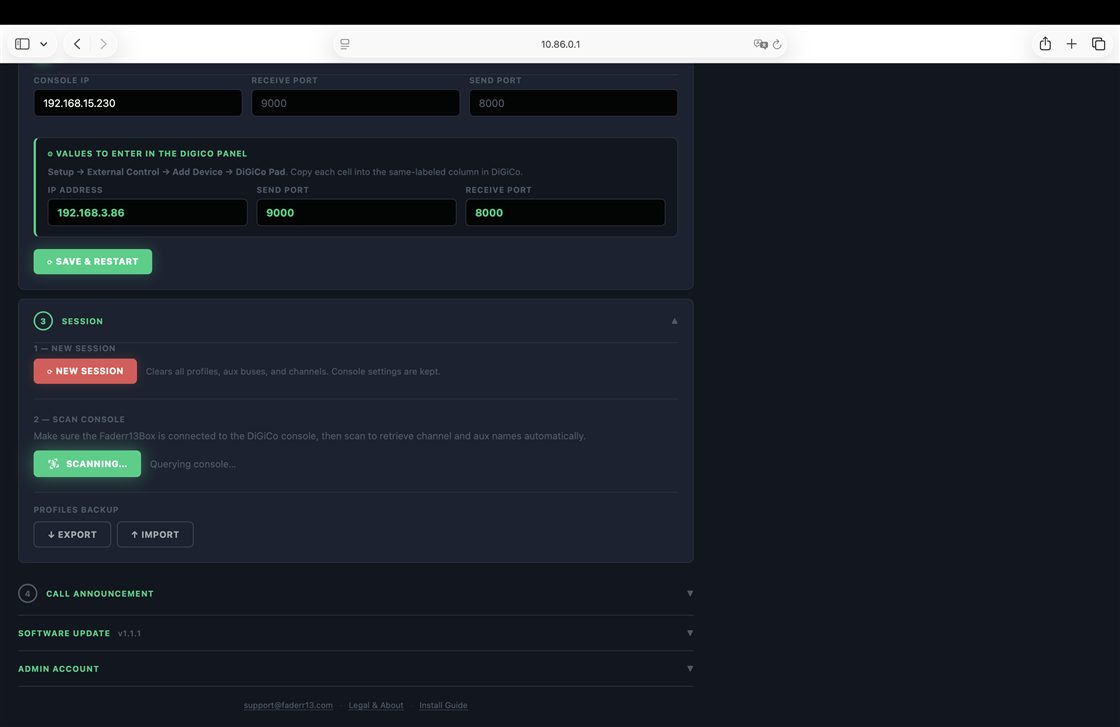1120x727 pixels.
Task: Select the Session section heading
Action: tap(82, 321)
